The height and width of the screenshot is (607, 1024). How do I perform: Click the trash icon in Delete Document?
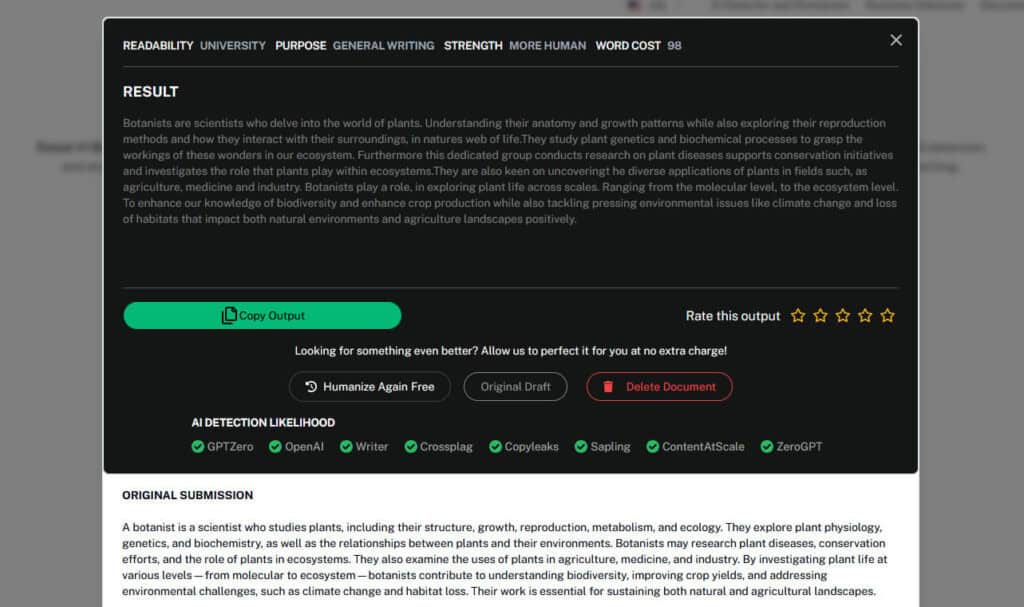[x=608, y=387]
